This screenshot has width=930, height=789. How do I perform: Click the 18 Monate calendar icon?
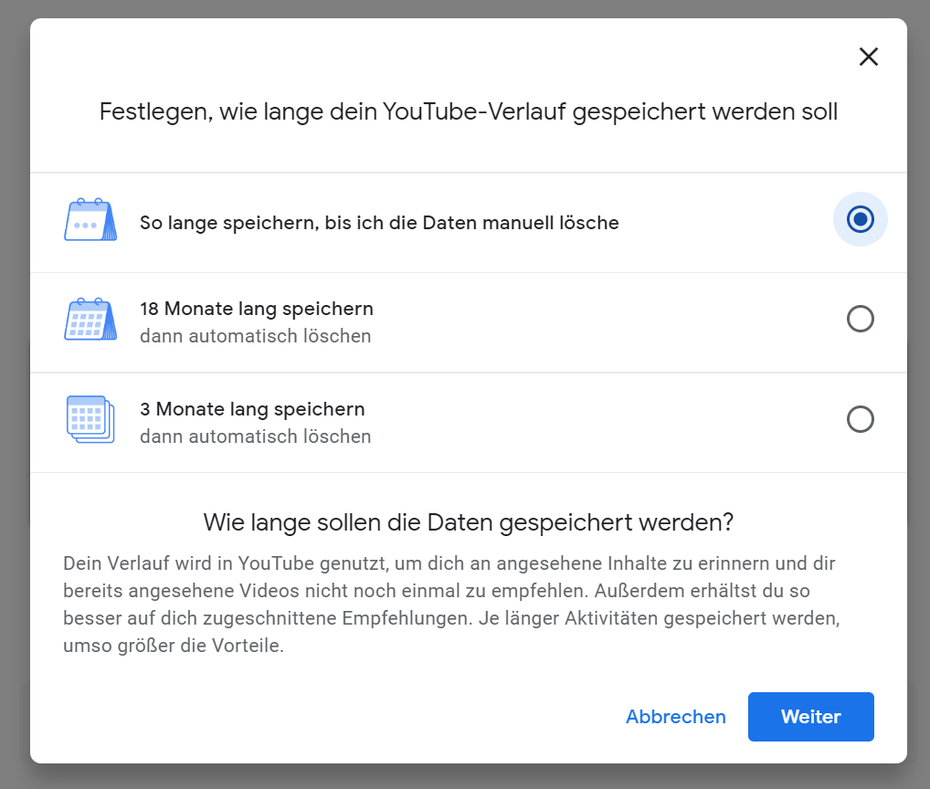90,319
